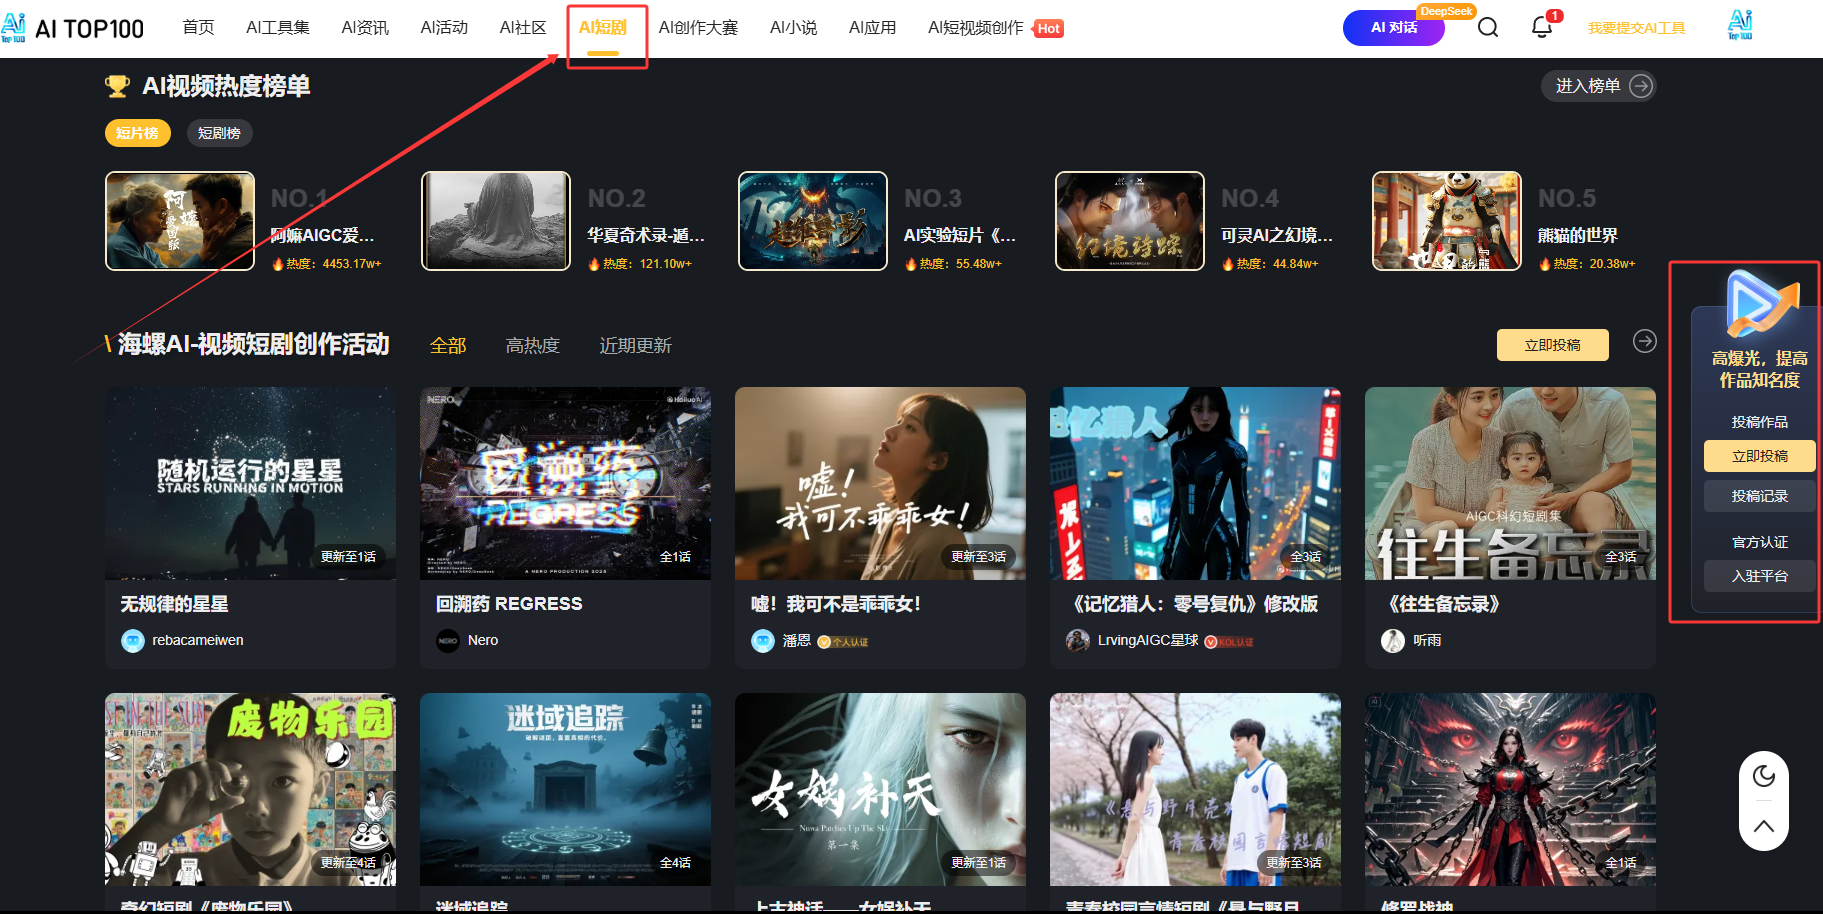Open the AI应用 menu

pyautogui.click(x=872, y=28)
